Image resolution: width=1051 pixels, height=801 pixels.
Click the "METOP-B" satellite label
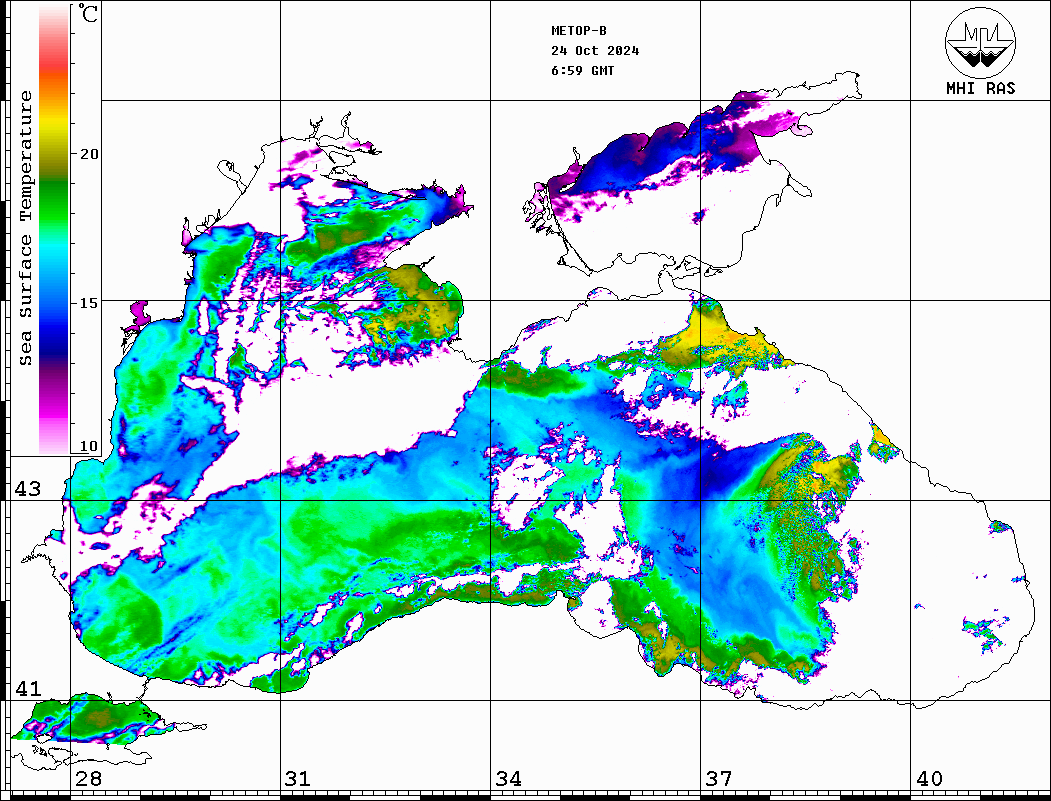coord(578,31)
